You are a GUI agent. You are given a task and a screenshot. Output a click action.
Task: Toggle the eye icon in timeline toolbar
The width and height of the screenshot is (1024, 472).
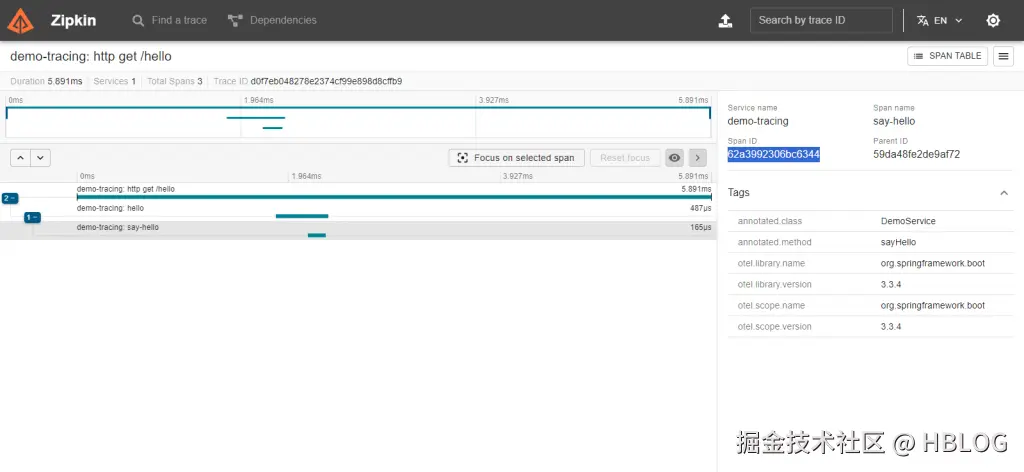[675, 157]
